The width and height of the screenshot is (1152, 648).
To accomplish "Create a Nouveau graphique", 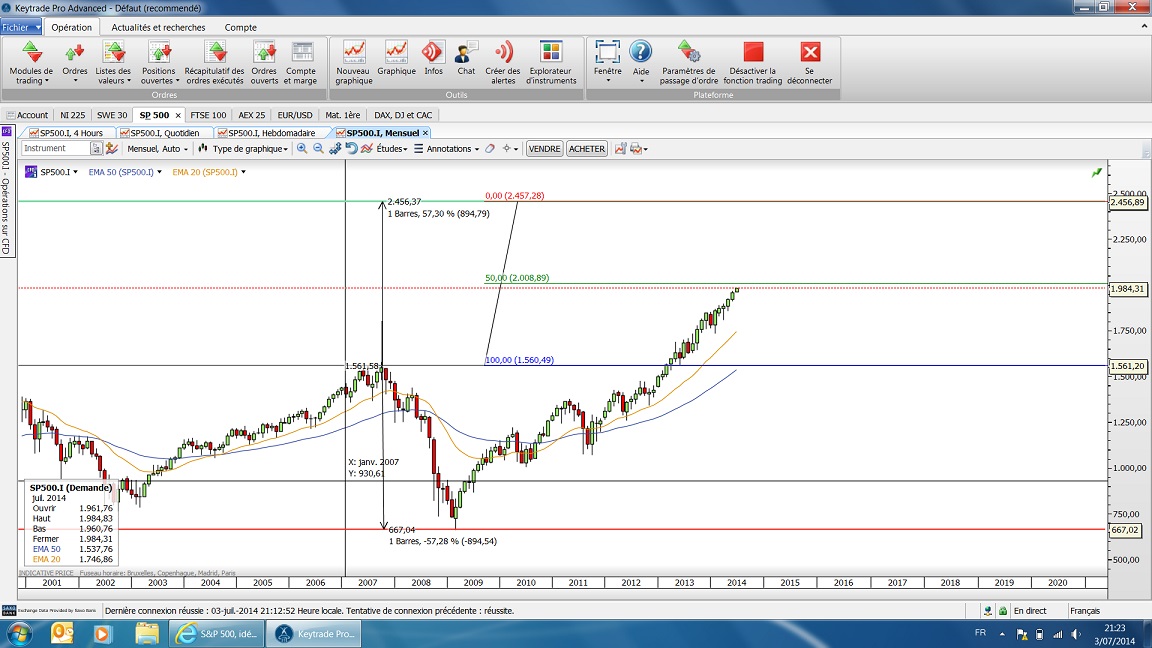I will pos(353,63).
